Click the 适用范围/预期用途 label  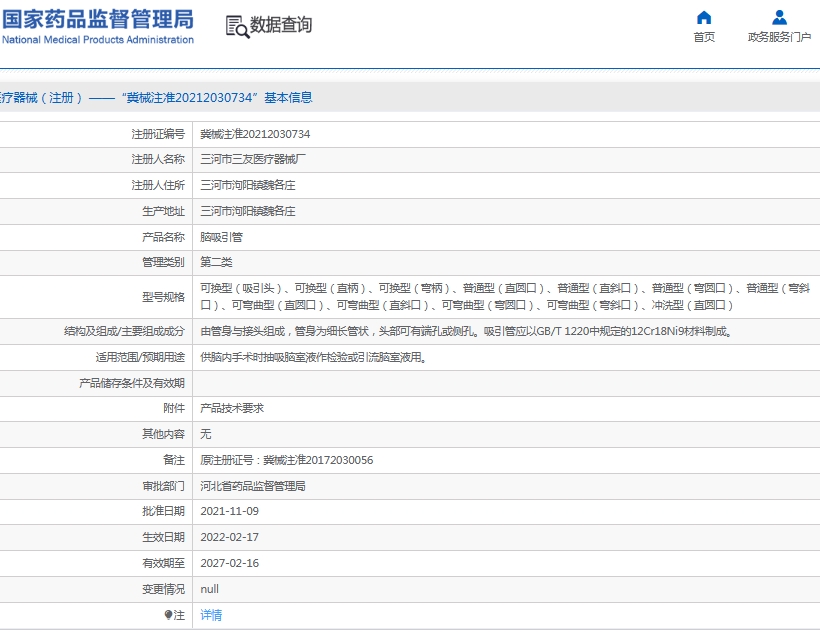[x=140, y=358]
